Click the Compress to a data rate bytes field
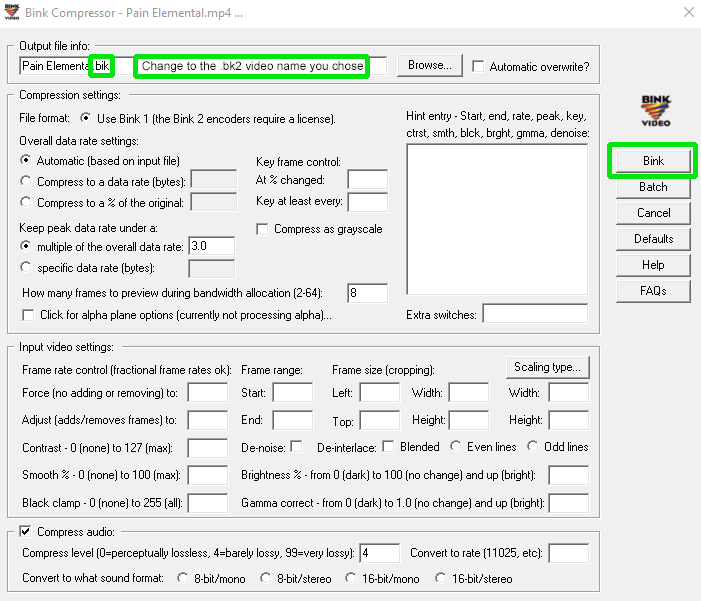This screenshot has width=701, height=601. pyautogui.click(x=214, y=179)
